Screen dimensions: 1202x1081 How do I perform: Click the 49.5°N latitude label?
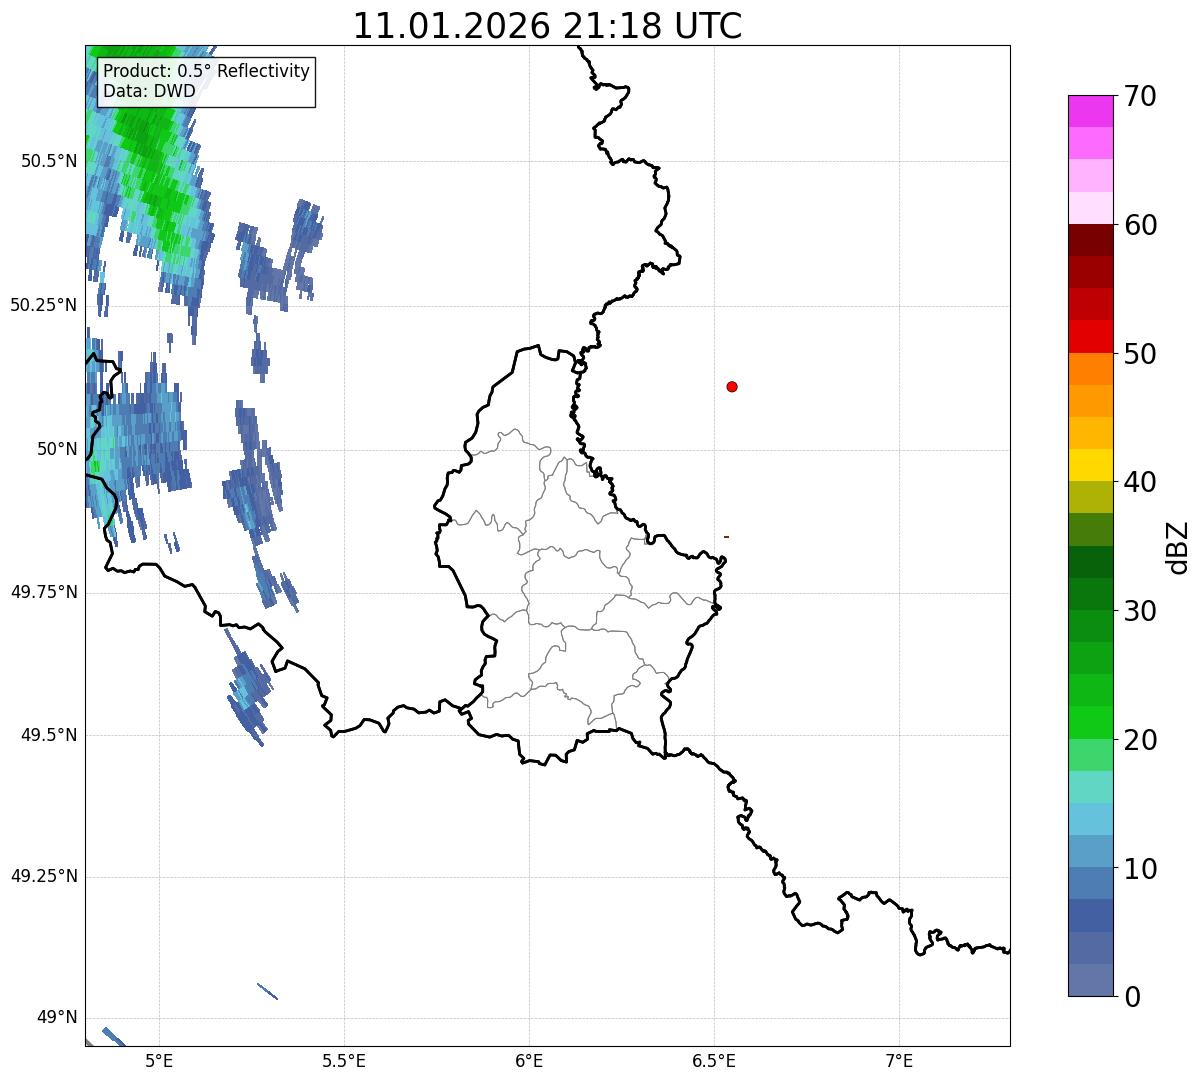point(49,735)
